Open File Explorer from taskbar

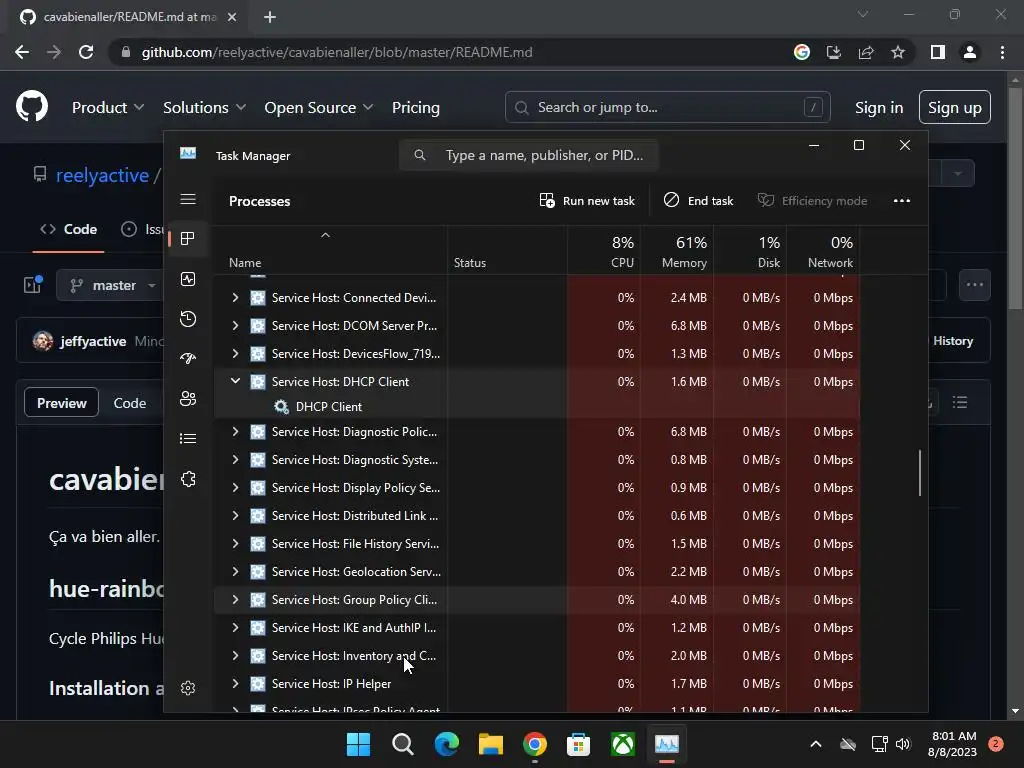pyautogui.click(x=490, y=744)
